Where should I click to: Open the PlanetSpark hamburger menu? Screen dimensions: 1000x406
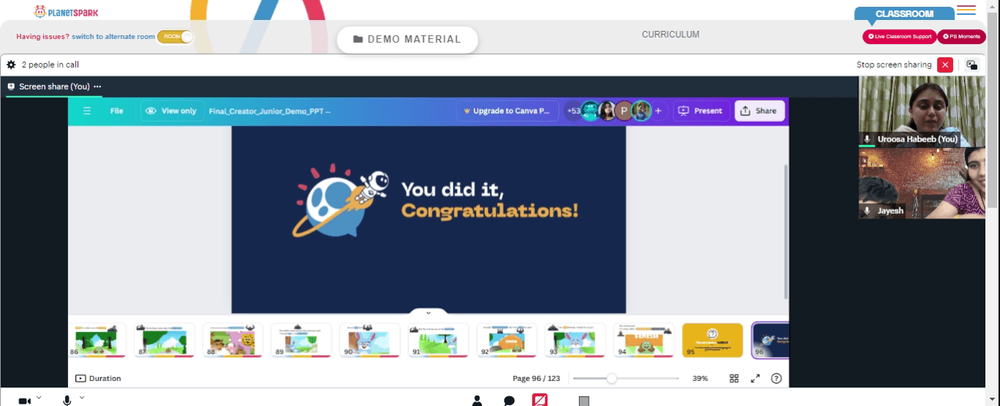click(966, 10)
